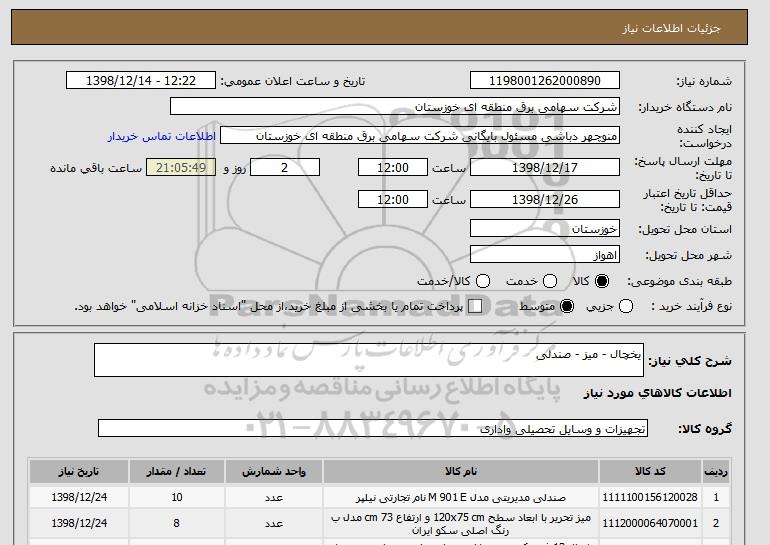
Task: Click the remaining days field showing 2
Action: [x=285, y=167]
